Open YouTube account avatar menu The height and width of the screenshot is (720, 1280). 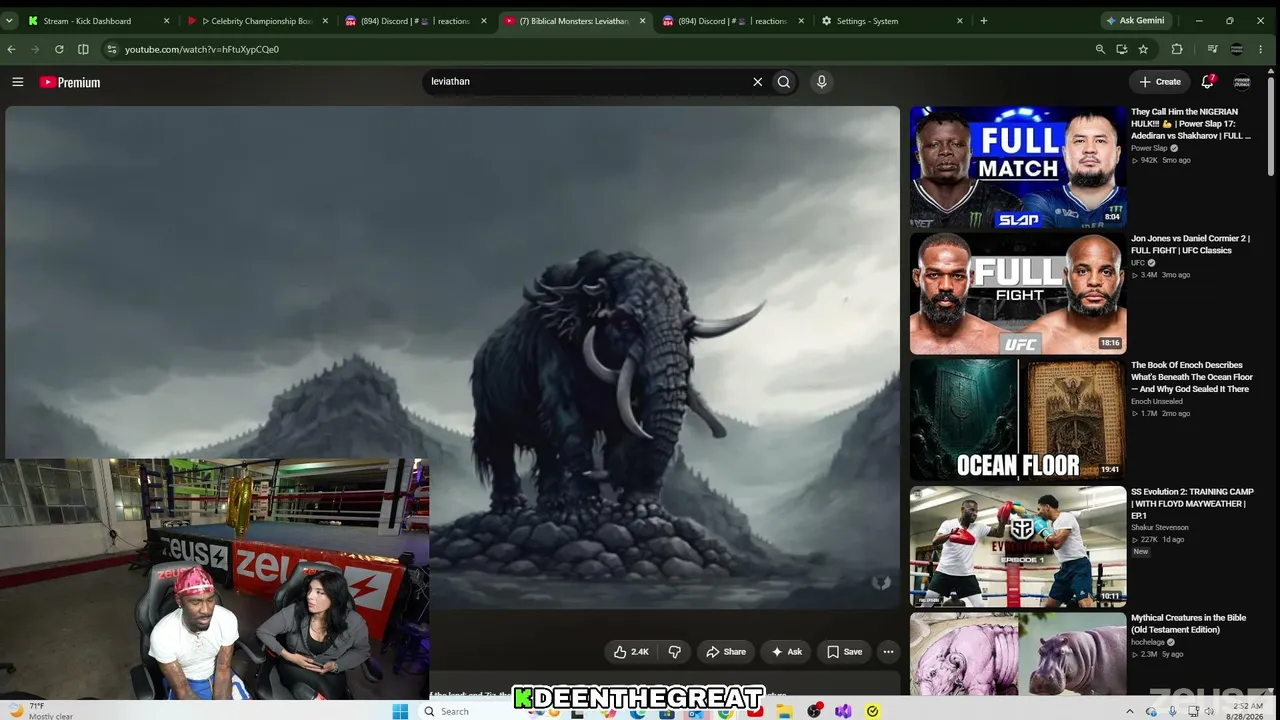tap(1242, 82)
